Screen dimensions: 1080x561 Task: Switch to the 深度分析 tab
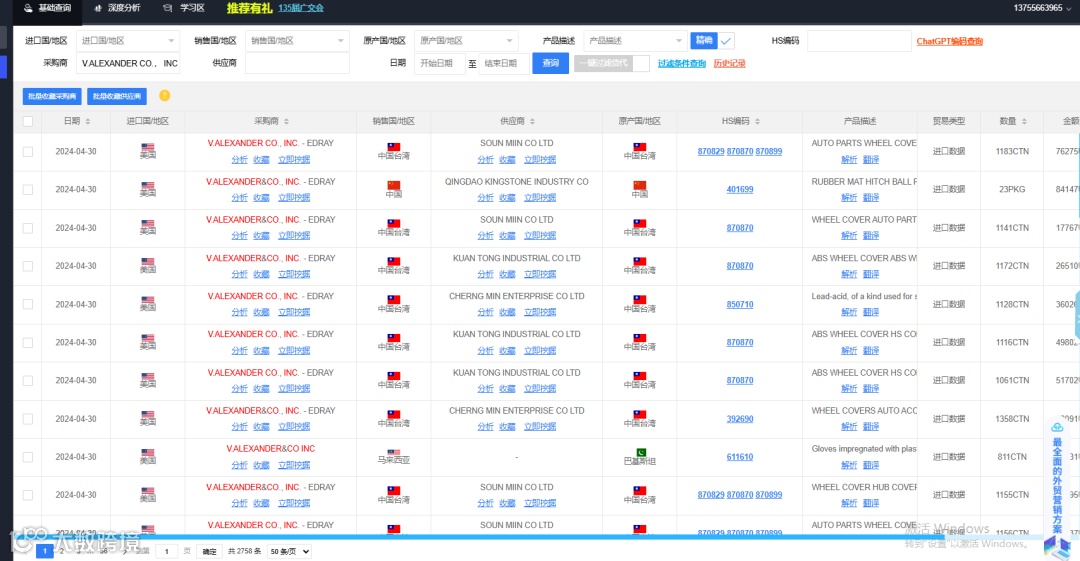click(x=117, y=8)
